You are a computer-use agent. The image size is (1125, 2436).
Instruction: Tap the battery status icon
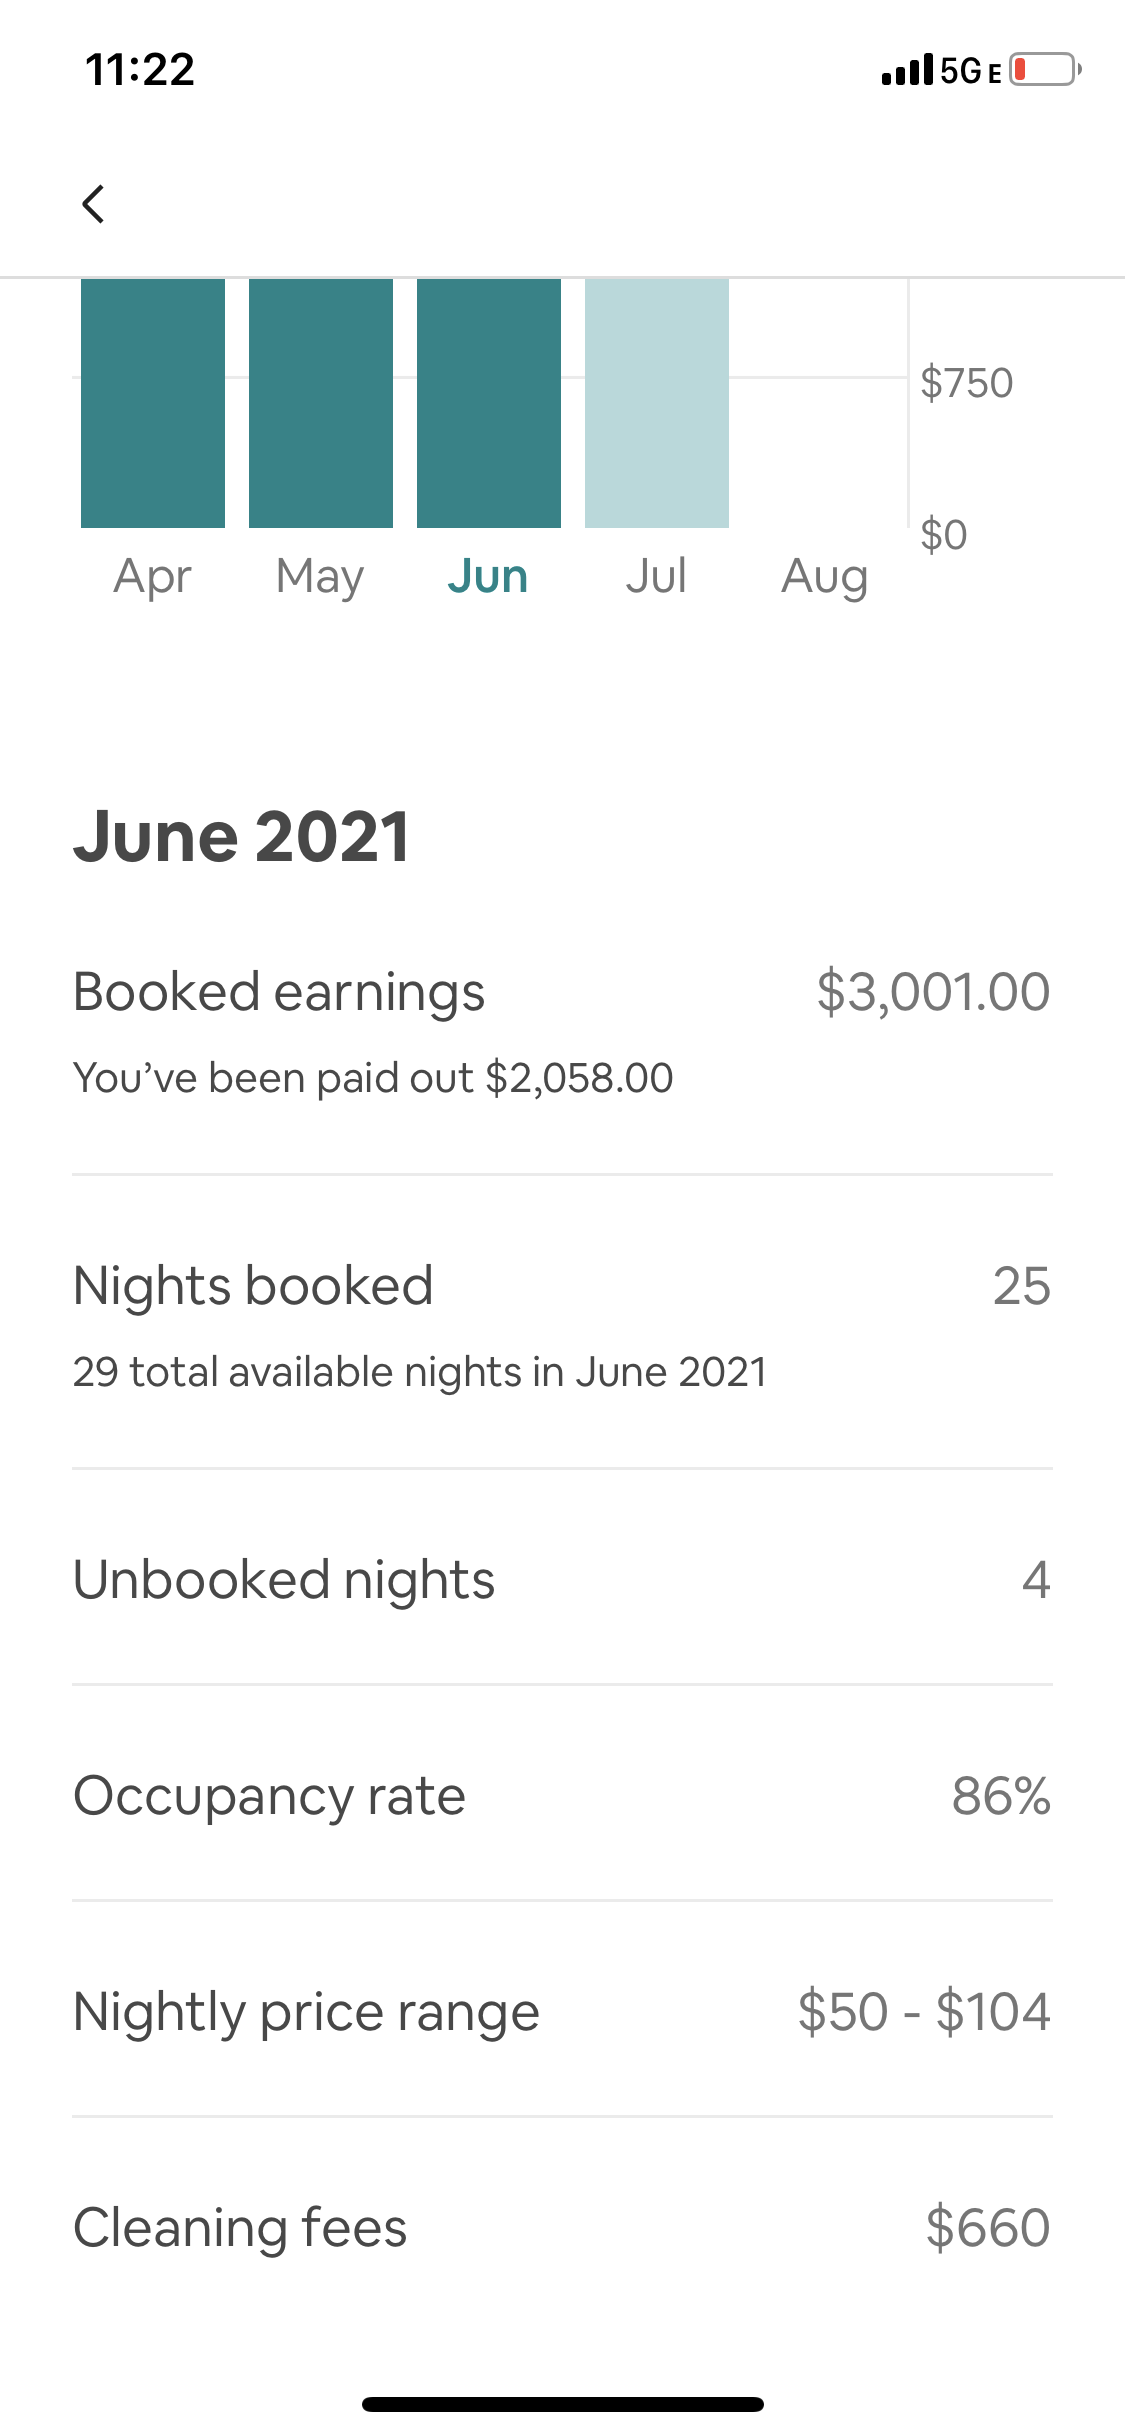[1044, 70]
